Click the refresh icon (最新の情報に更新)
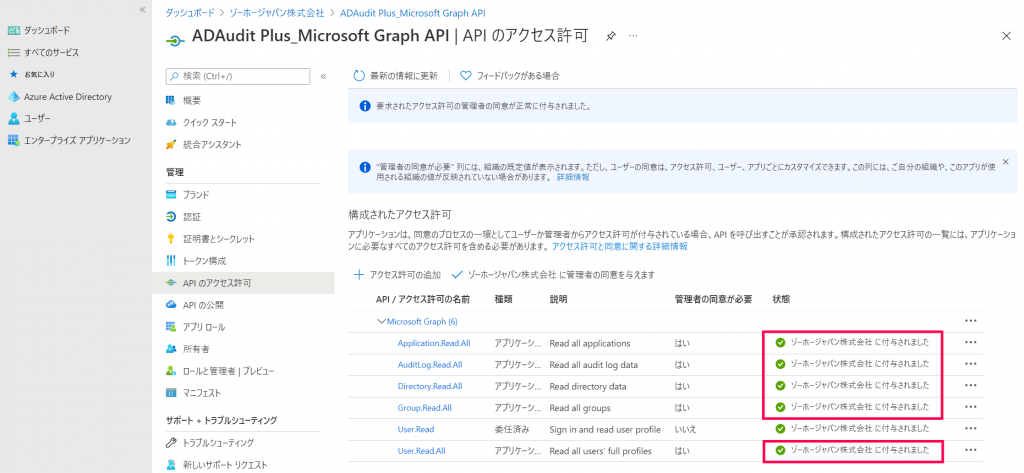 pyautogui.click(x=359, y=75)
